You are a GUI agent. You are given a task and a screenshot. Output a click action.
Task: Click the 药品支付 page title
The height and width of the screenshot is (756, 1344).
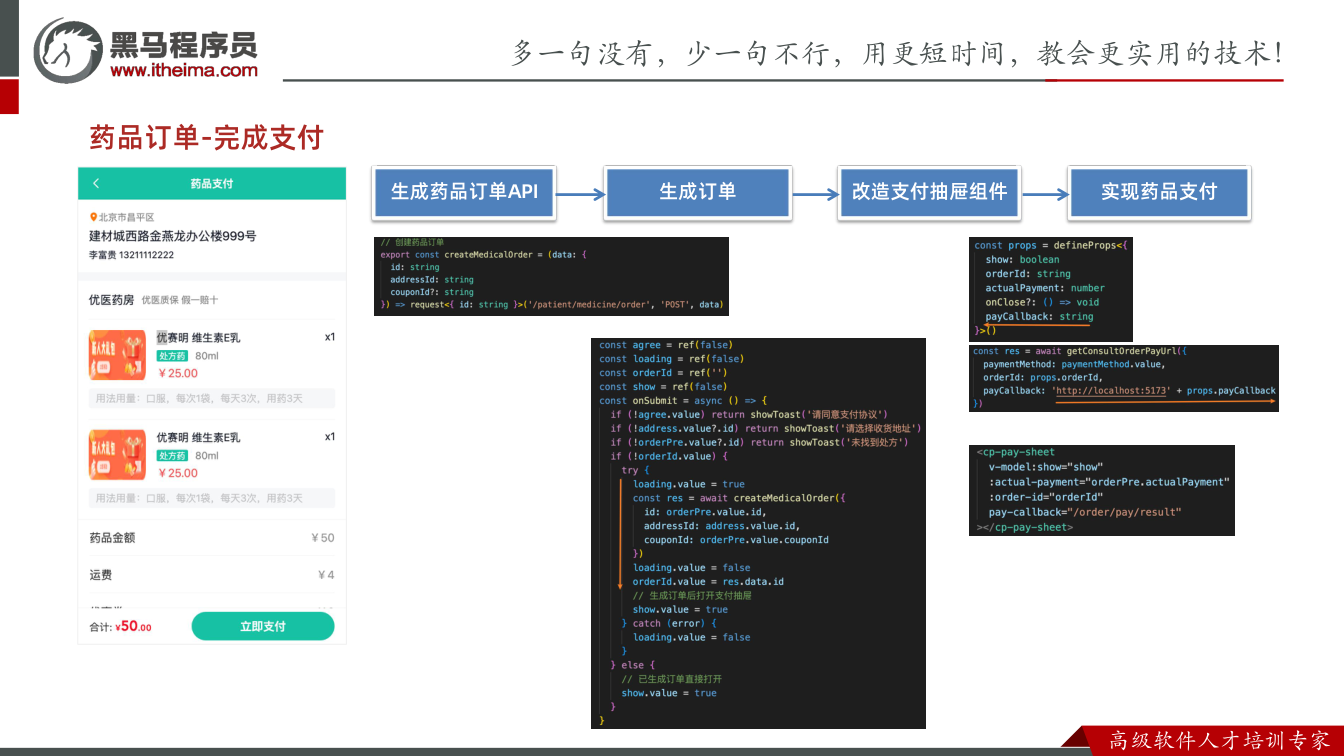click(x=212, y=184)
